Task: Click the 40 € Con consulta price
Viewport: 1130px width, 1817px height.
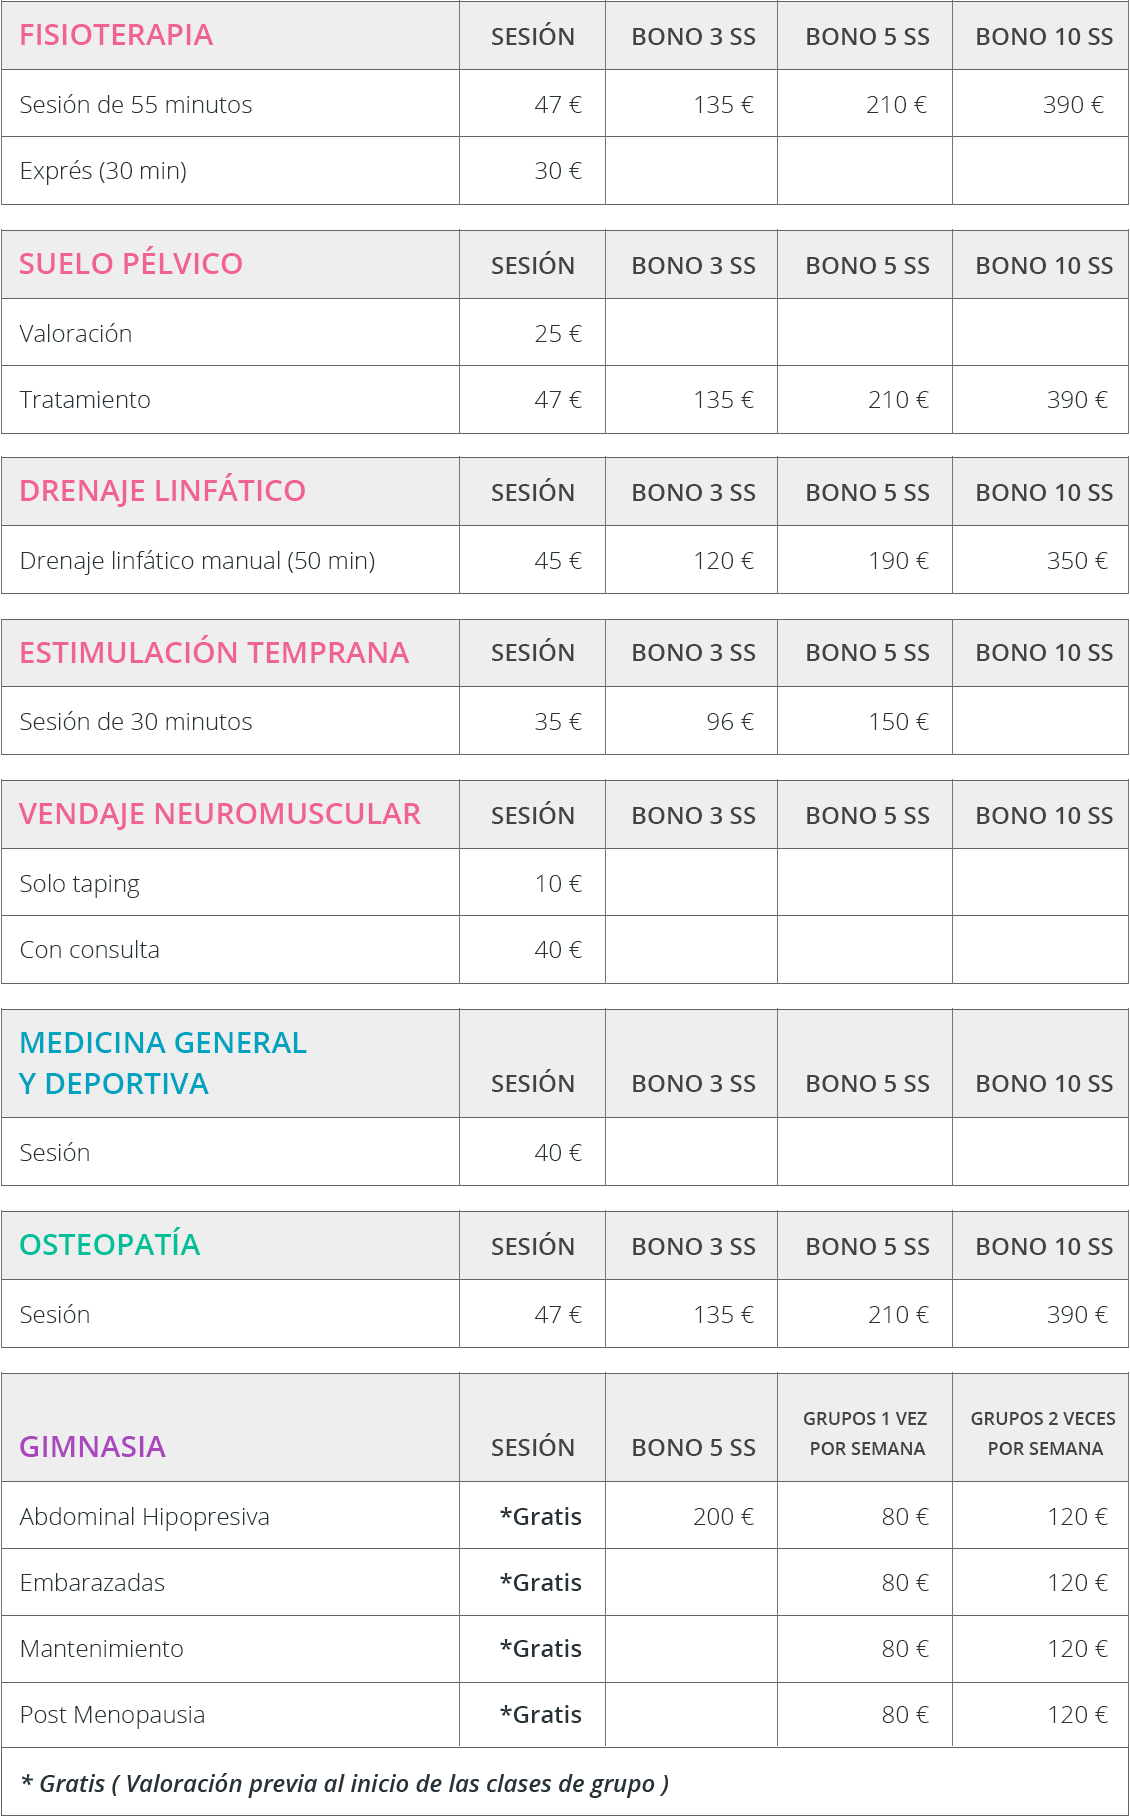Action: tap(558, 950)
